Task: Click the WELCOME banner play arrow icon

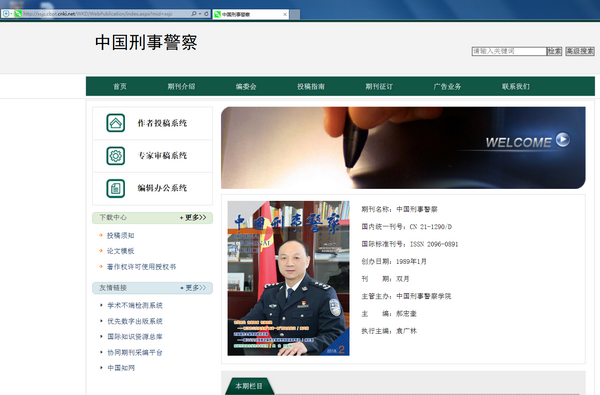Action: coord(562,139)
